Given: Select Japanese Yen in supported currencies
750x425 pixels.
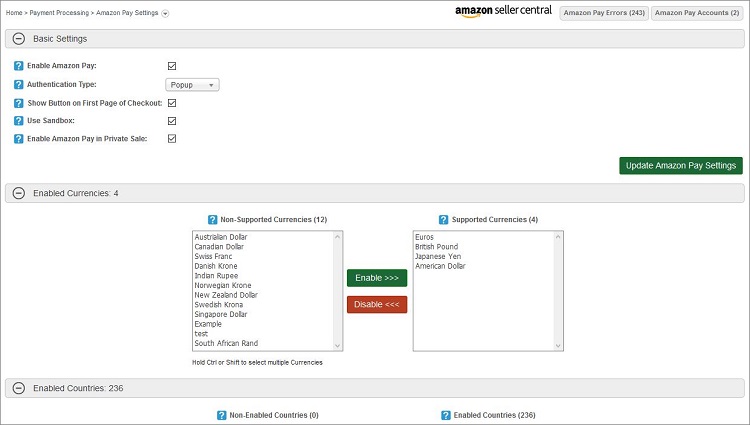Looking at the screenshot, I should click(x=438, y=256).
